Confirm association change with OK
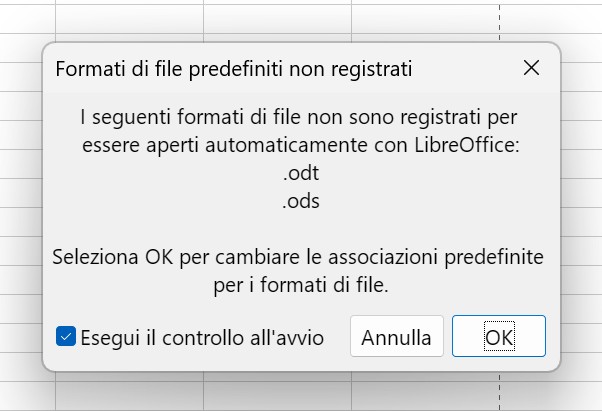602x411 pixels. click(x=499, y=336)
